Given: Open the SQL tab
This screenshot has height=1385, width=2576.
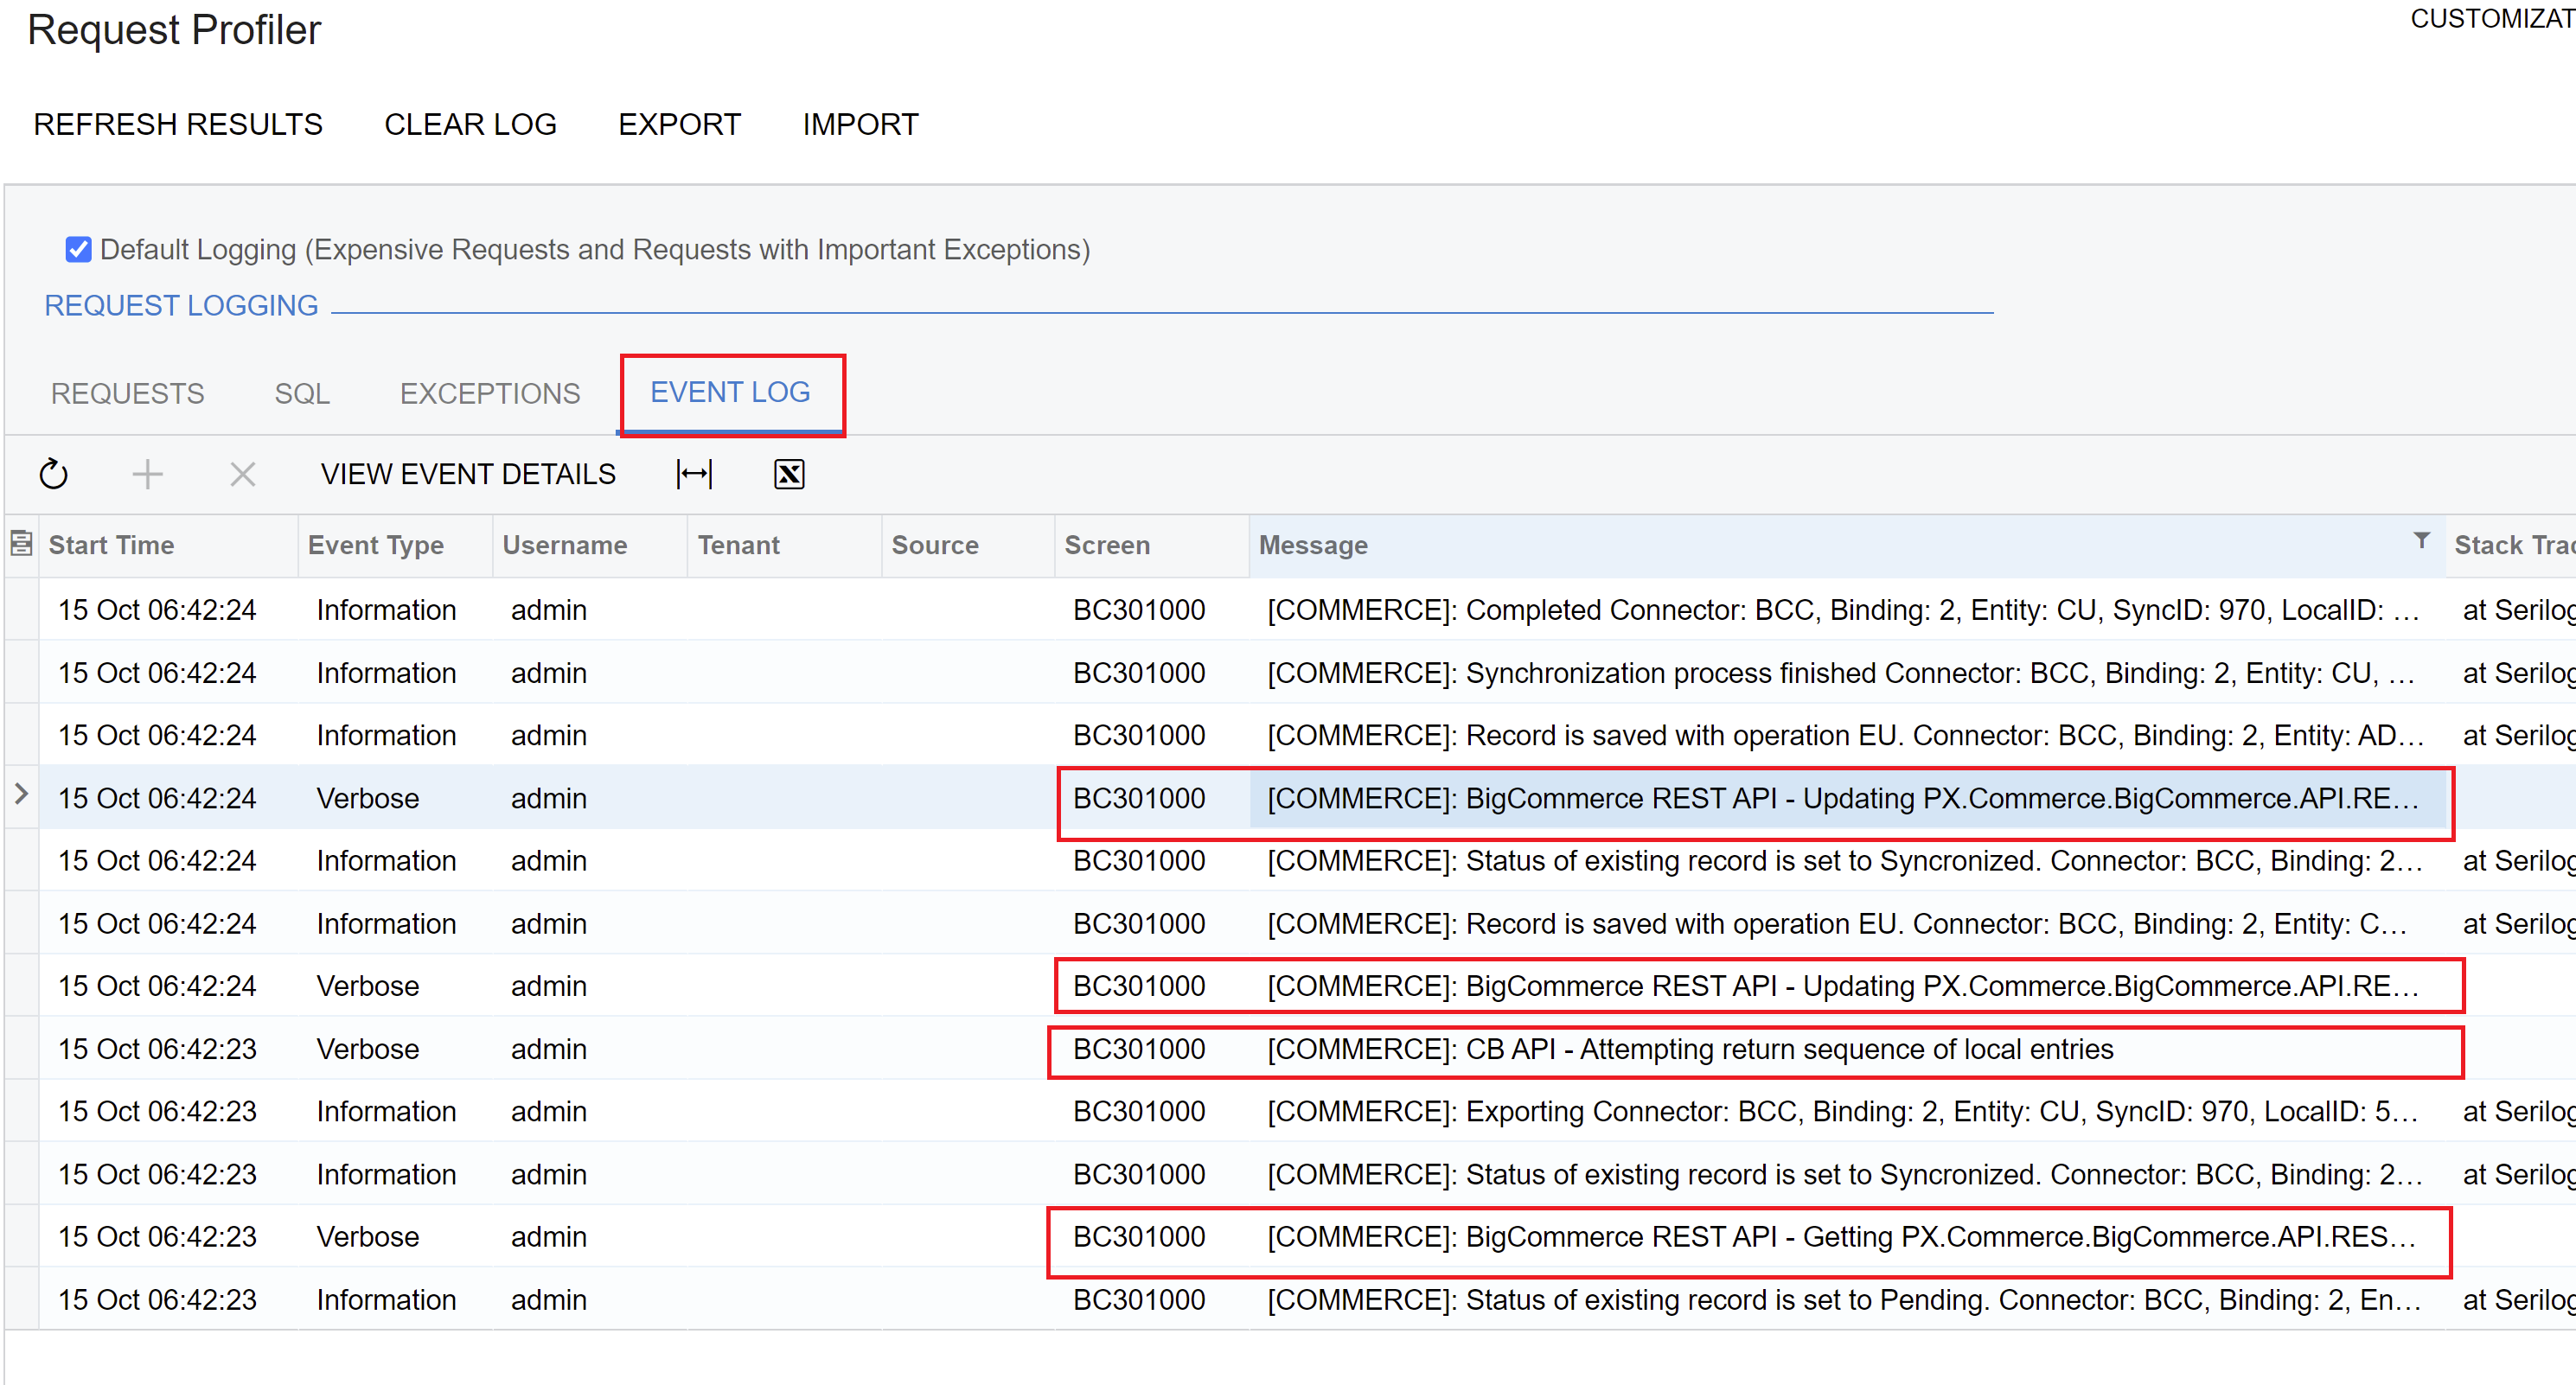Looking at the screenshot, I should click(x=302, y=393).
